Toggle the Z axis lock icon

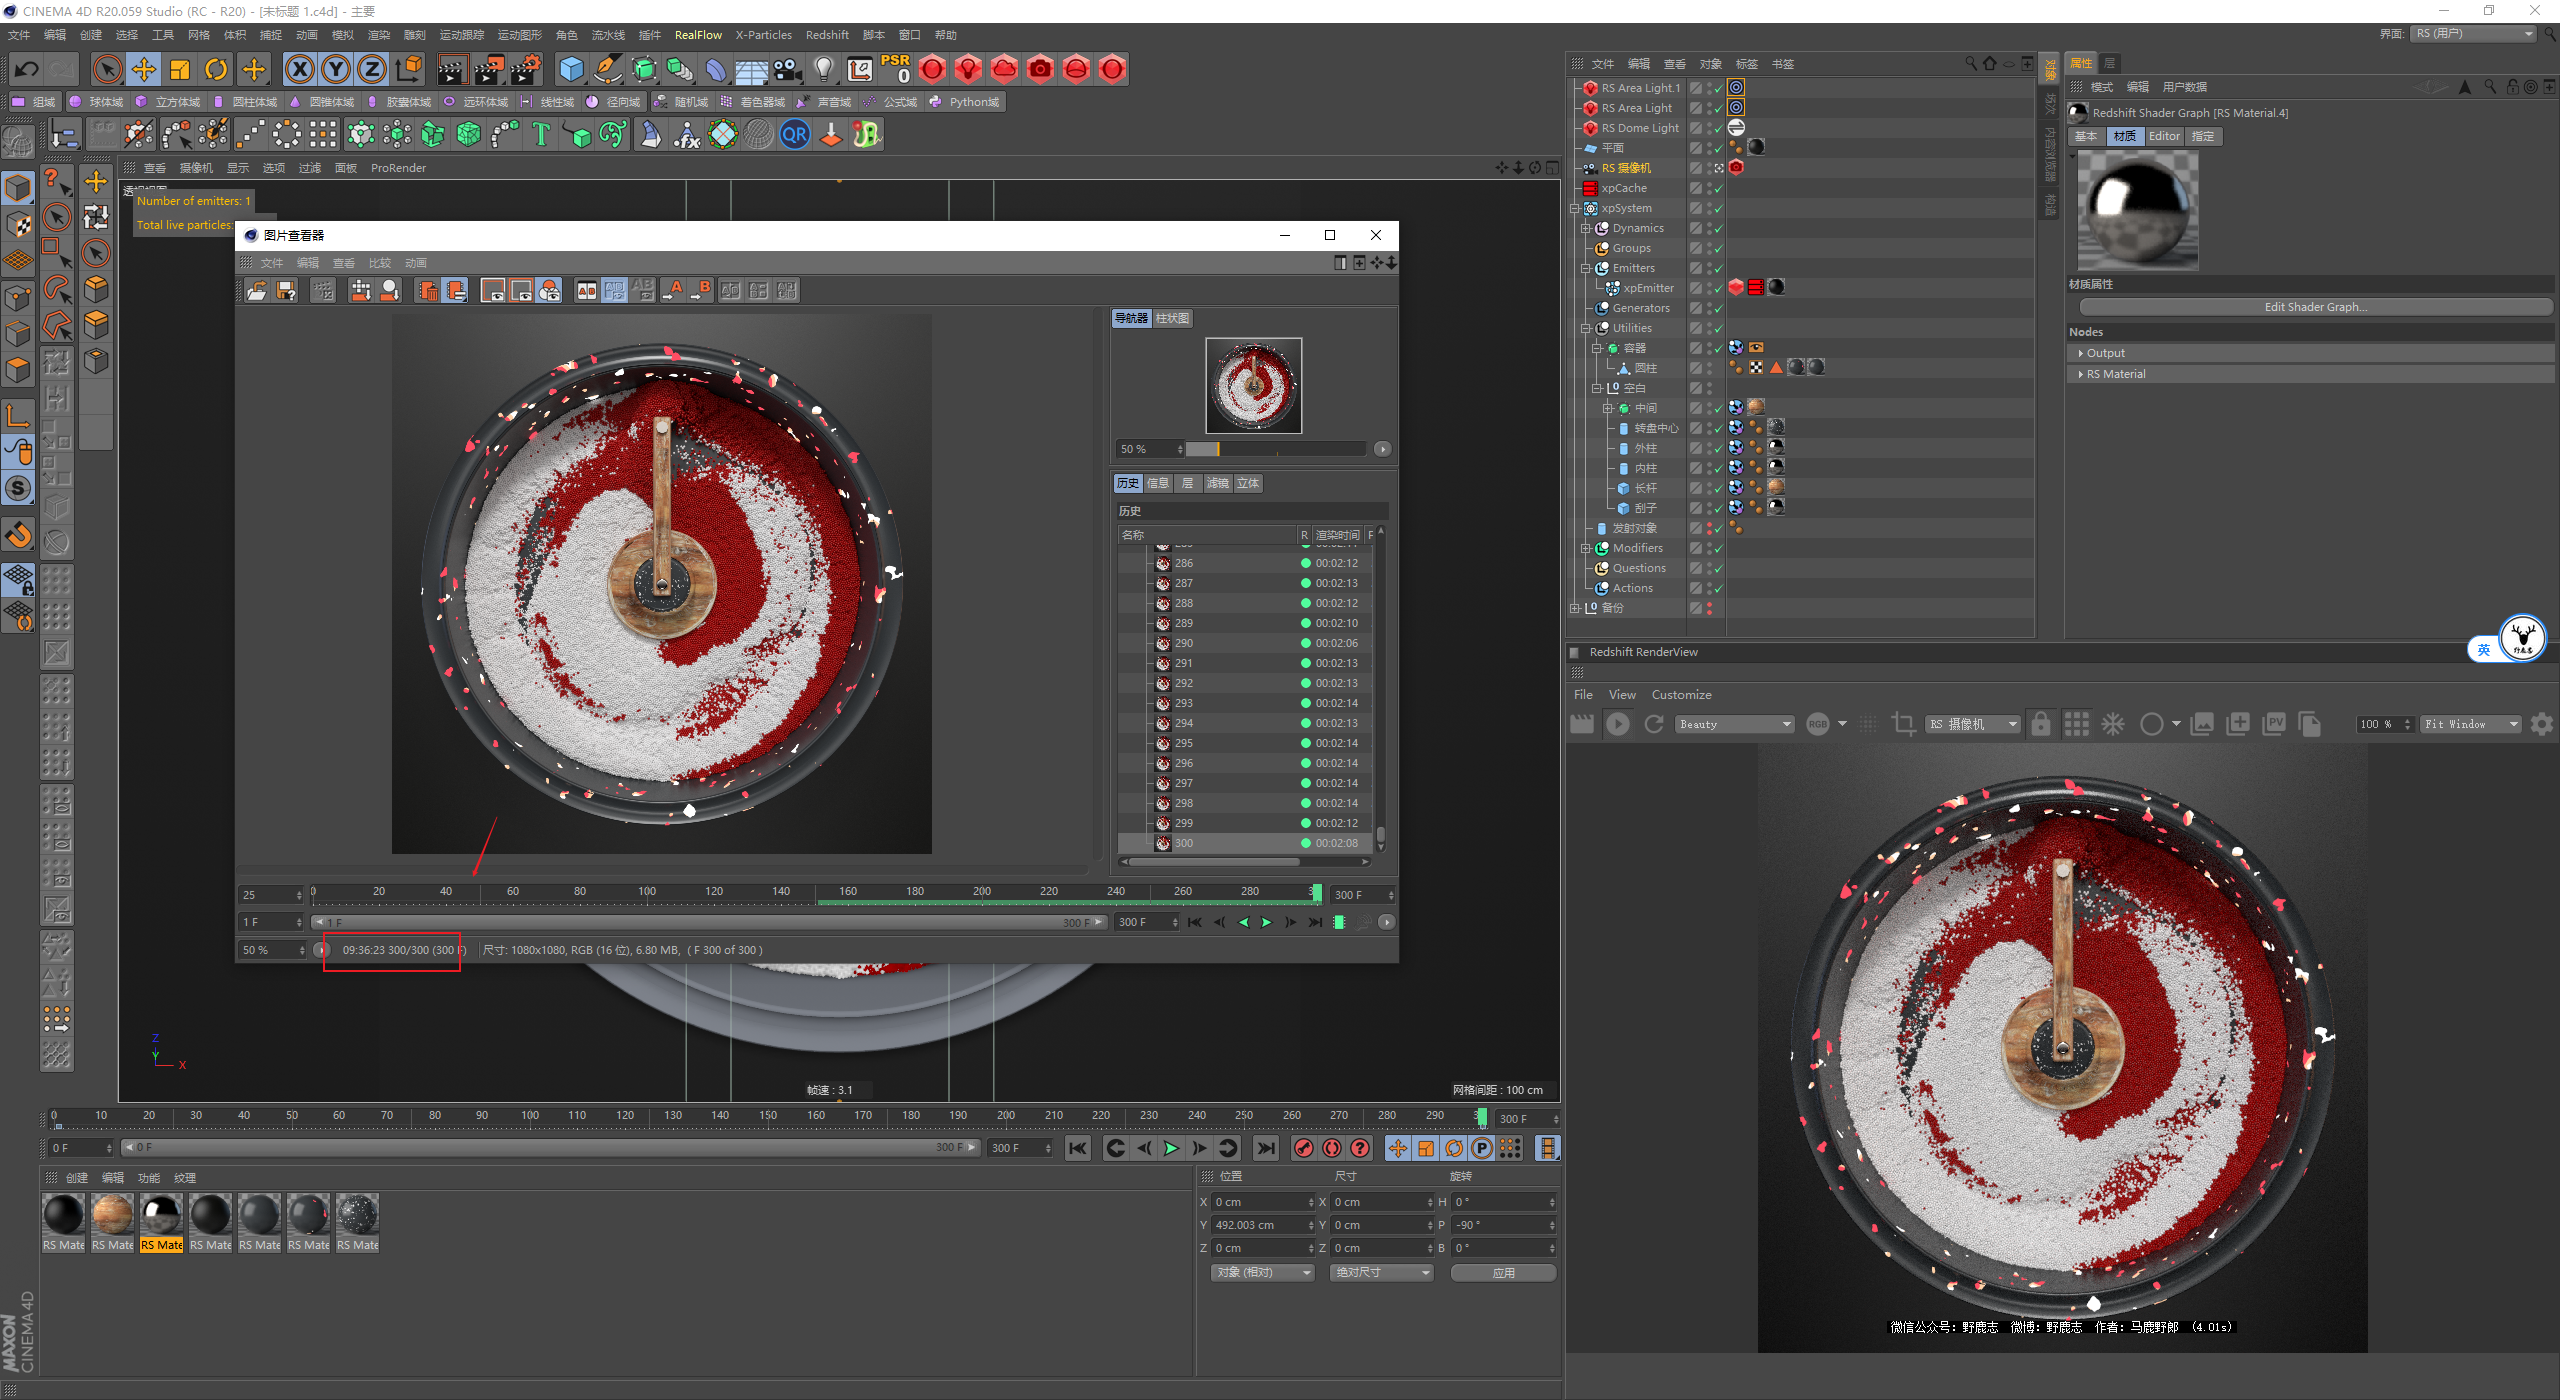372,69
